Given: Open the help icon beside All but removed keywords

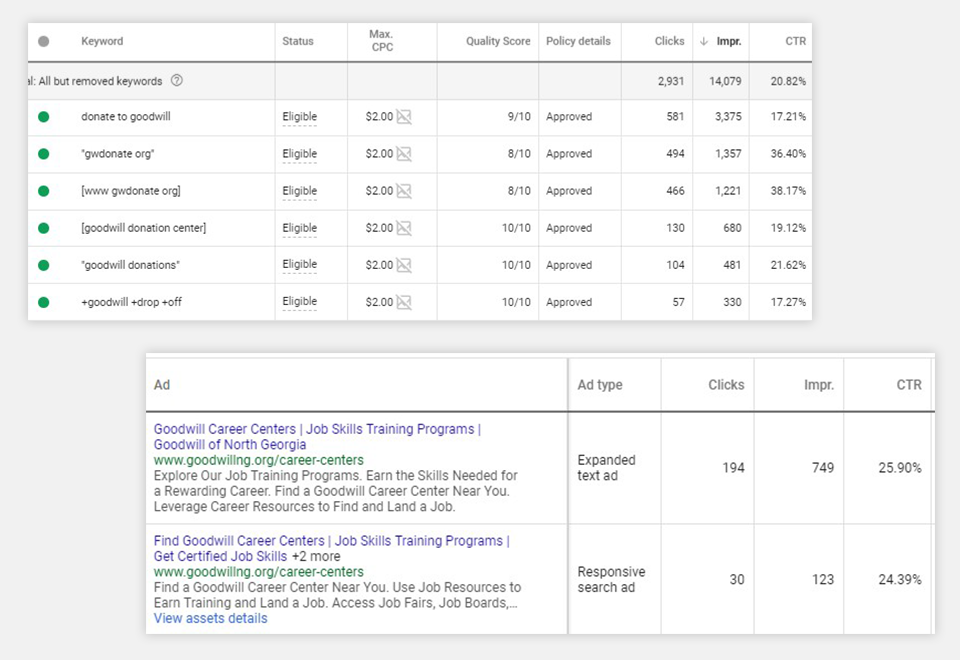Looking at the screenshot, I should (176, 80).
